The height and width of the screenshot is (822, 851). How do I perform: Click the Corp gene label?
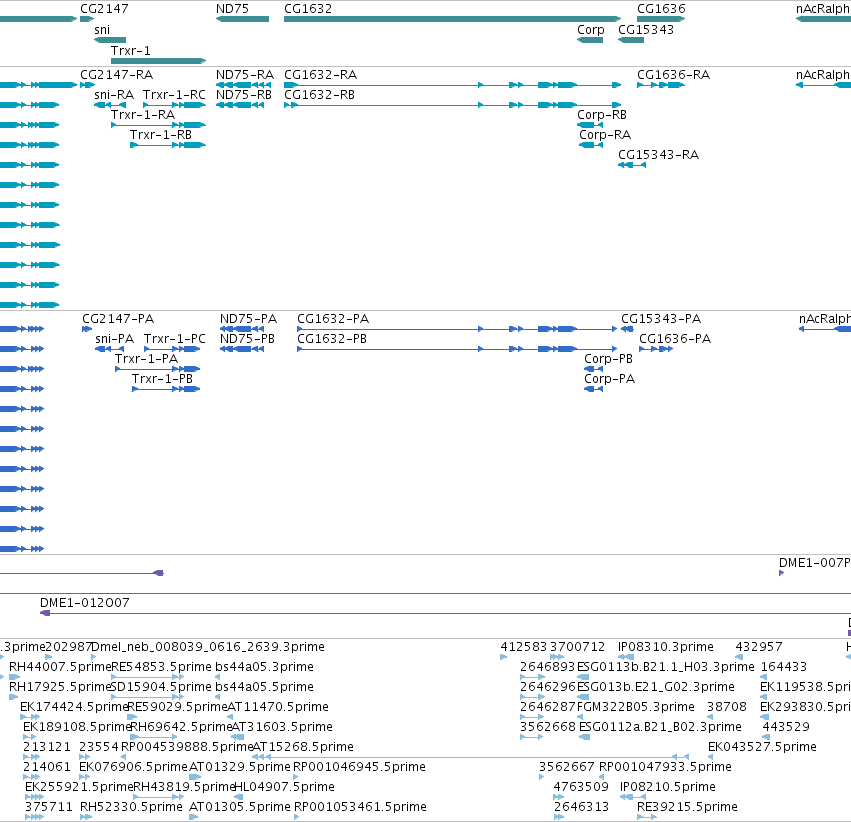[x=590, y=30]
